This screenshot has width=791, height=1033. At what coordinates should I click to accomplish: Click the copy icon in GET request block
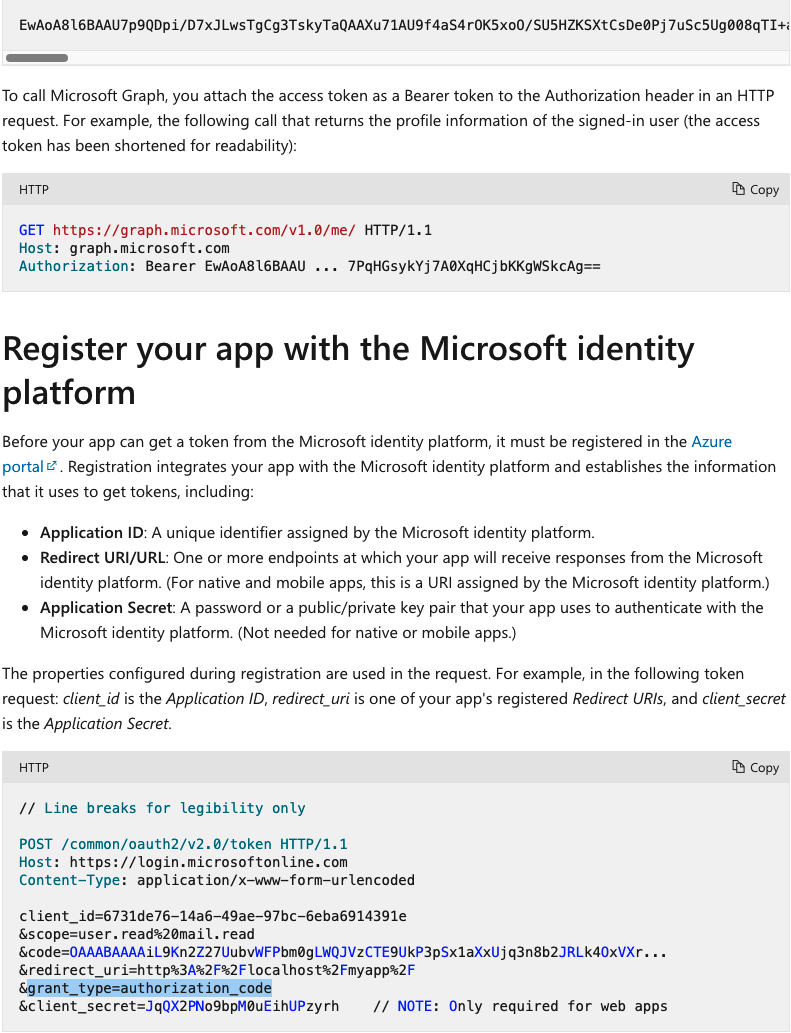tap(738, 189)
